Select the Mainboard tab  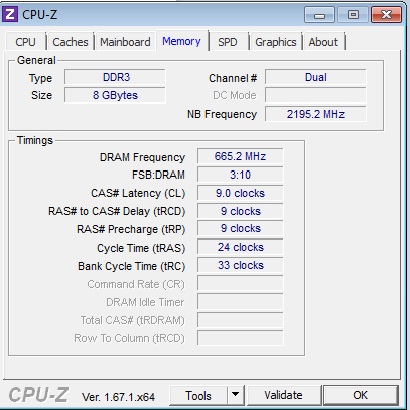(x=125, y=42)
